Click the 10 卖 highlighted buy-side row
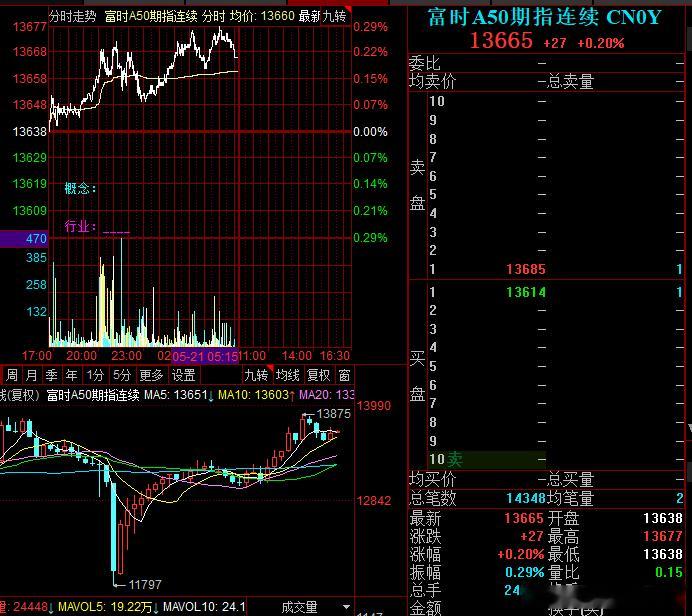This screenshot has width=692, height=616. coord(487,460)
